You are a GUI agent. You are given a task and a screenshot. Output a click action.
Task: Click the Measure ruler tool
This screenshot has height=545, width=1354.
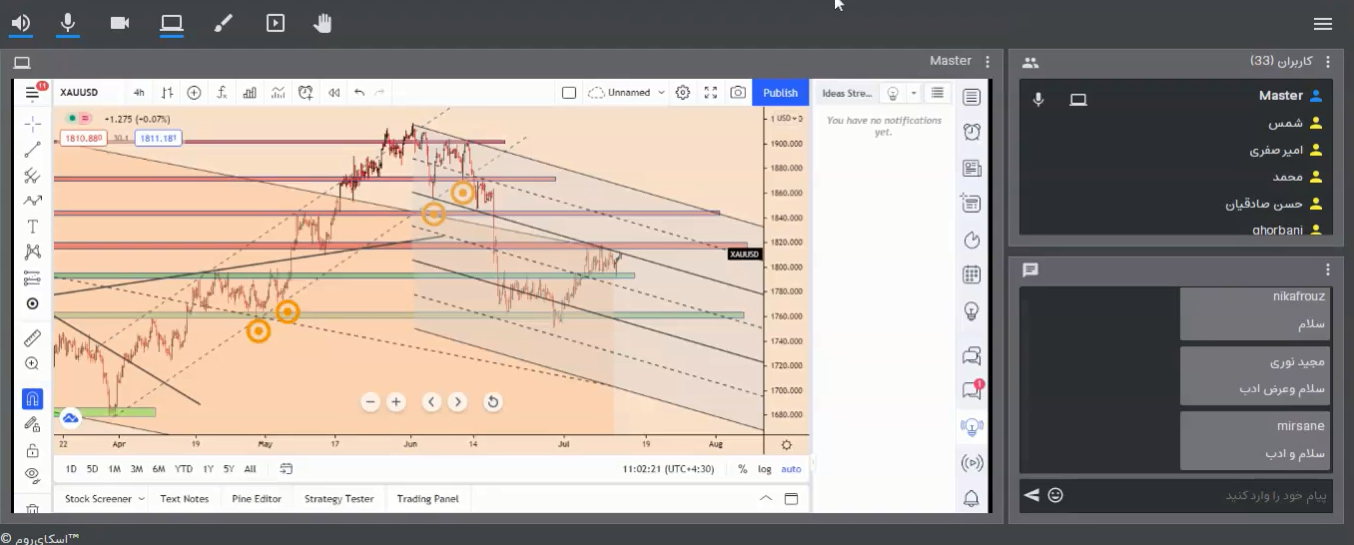pos(32,338)
